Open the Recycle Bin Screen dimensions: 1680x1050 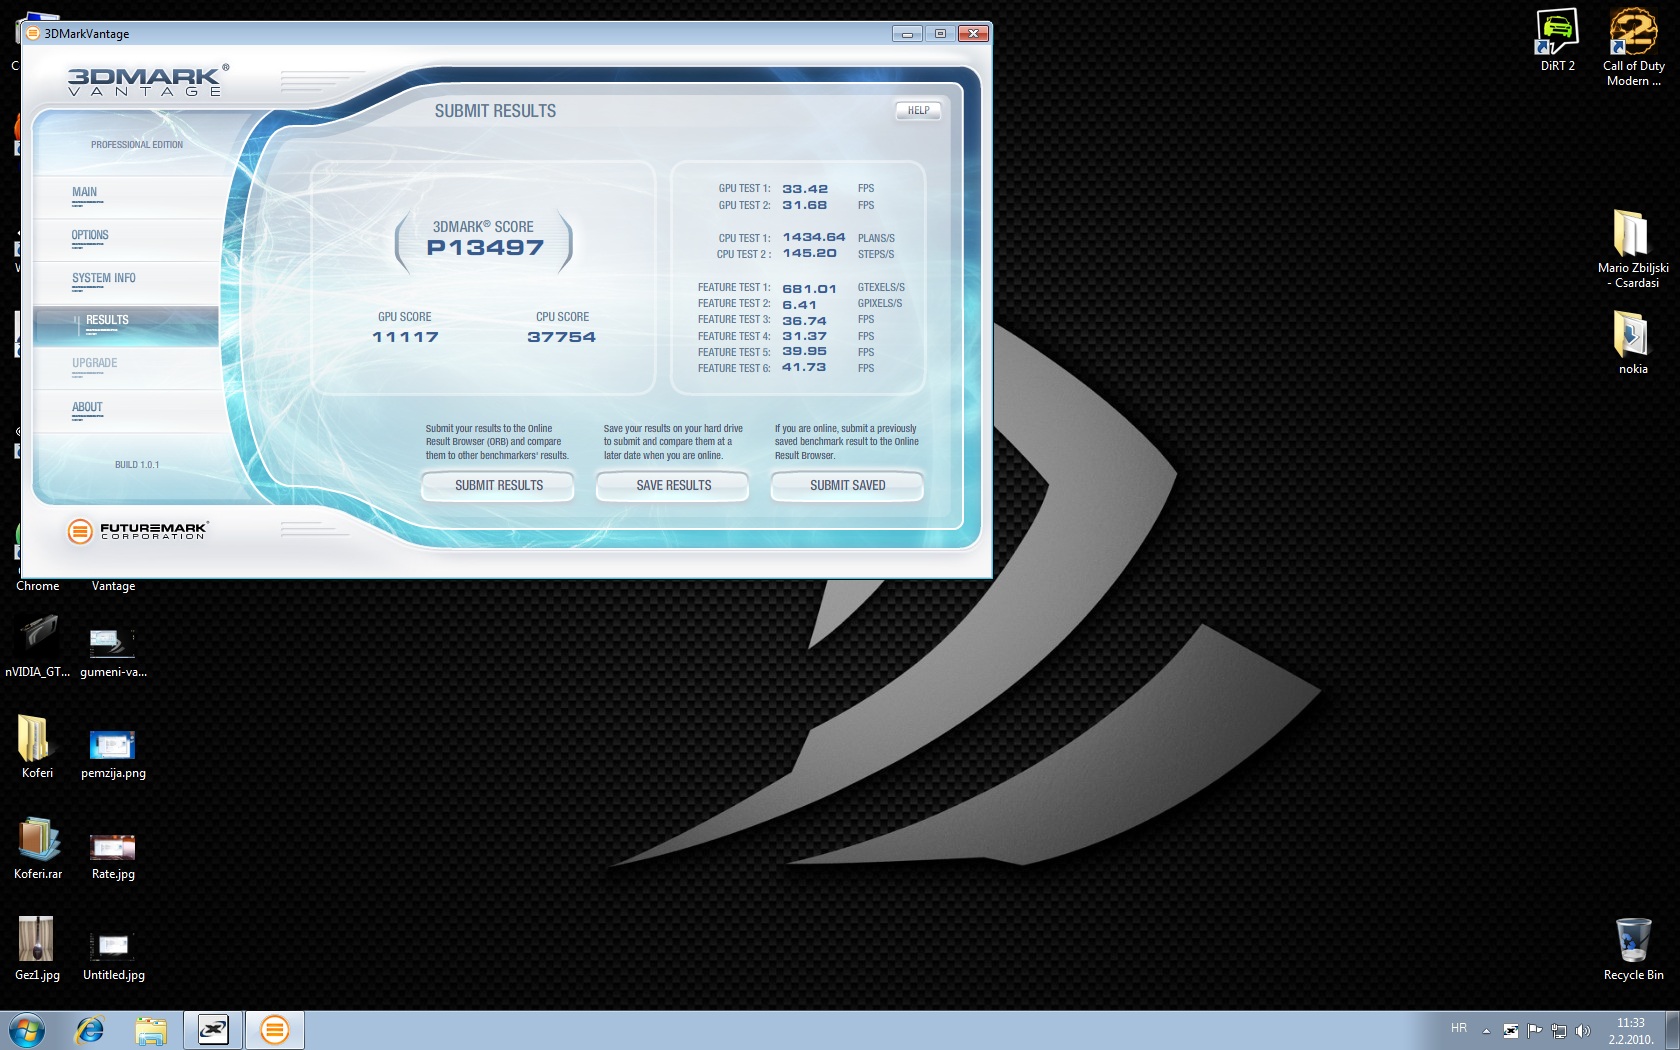(1633, 949)
